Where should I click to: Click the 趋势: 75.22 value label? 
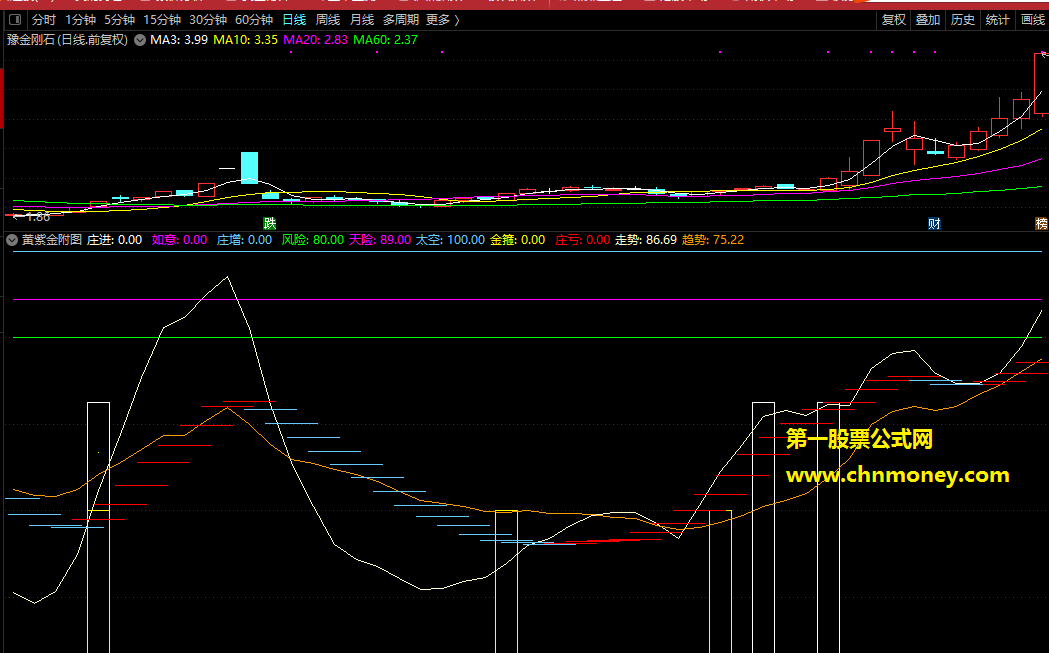pyautogui.click(x=712, y=240)
